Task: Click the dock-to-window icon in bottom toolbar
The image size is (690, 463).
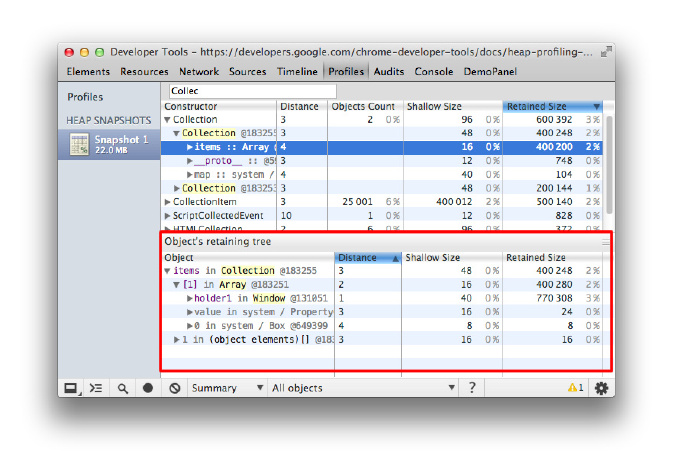Action: [71, 388]
